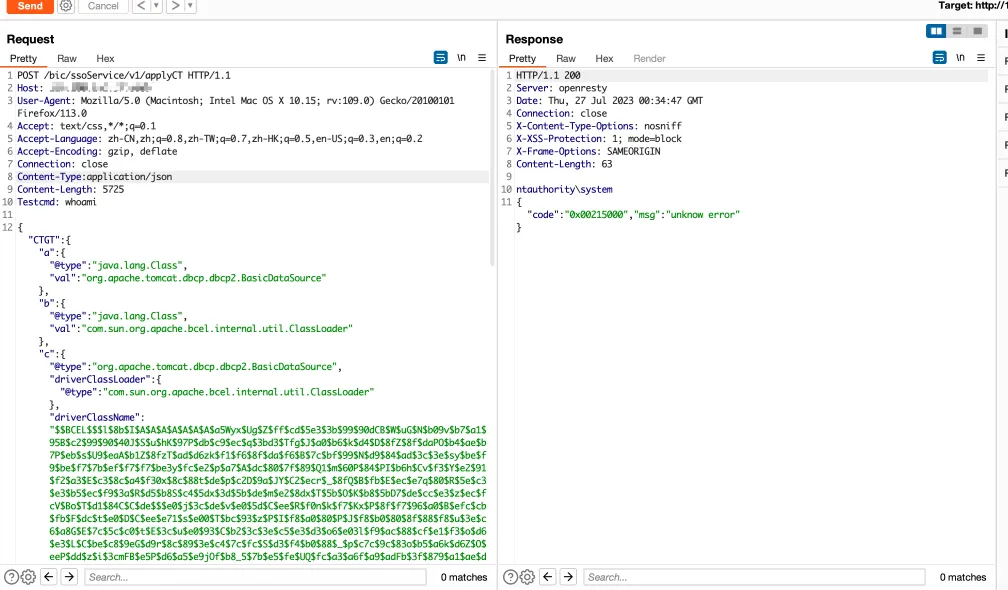Click the Content-Length: 63 response header
Screen dimensions: 1008x590
point(564,164)
